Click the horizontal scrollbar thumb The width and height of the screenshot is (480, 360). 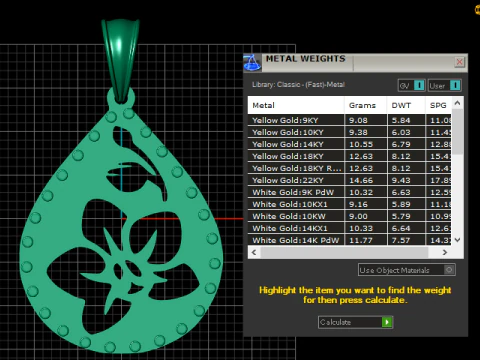pyautogui.click(x=344, y=252)
